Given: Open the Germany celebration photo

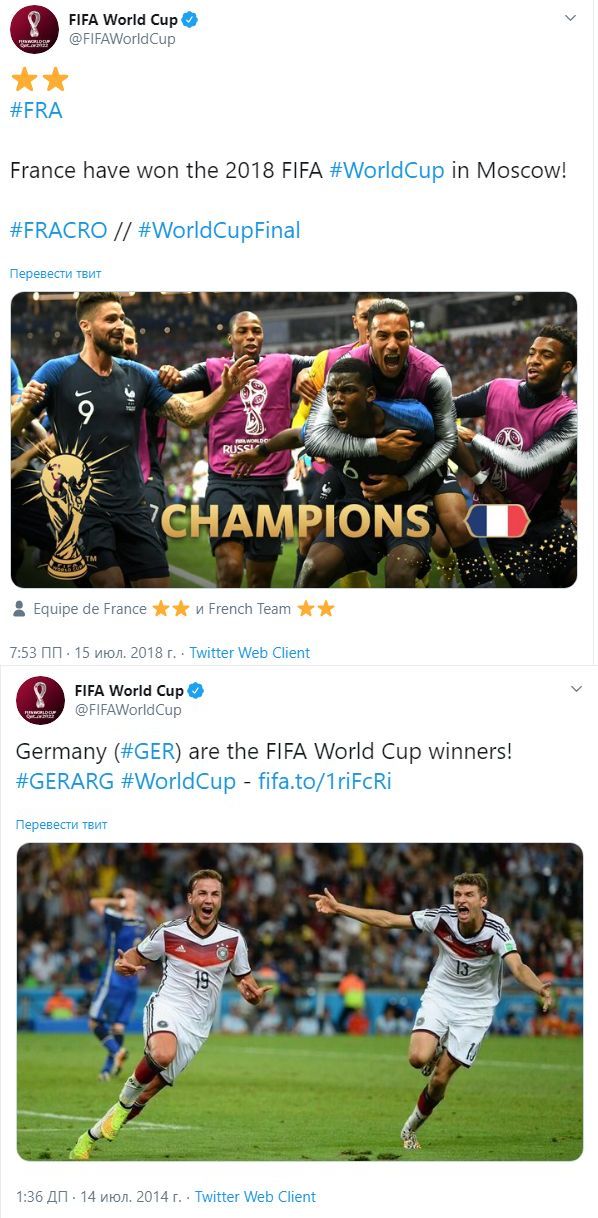Looking at the screenshot, I should click(x=300, y=1001).
